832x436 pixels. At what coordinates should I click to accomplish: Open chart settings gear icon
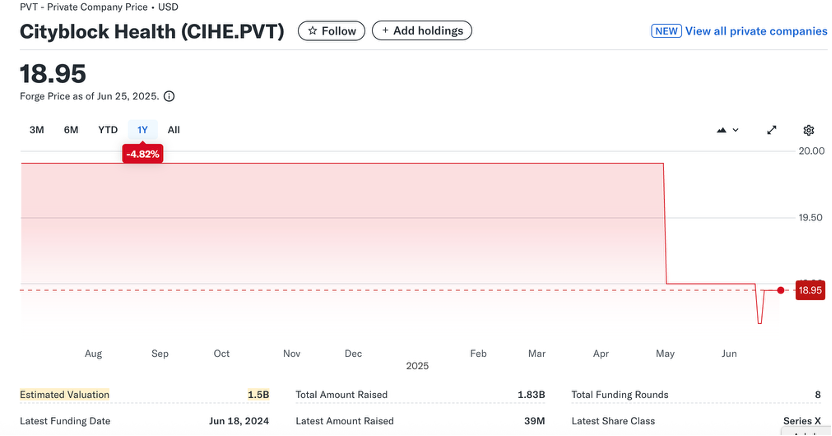tap(809, 130)
